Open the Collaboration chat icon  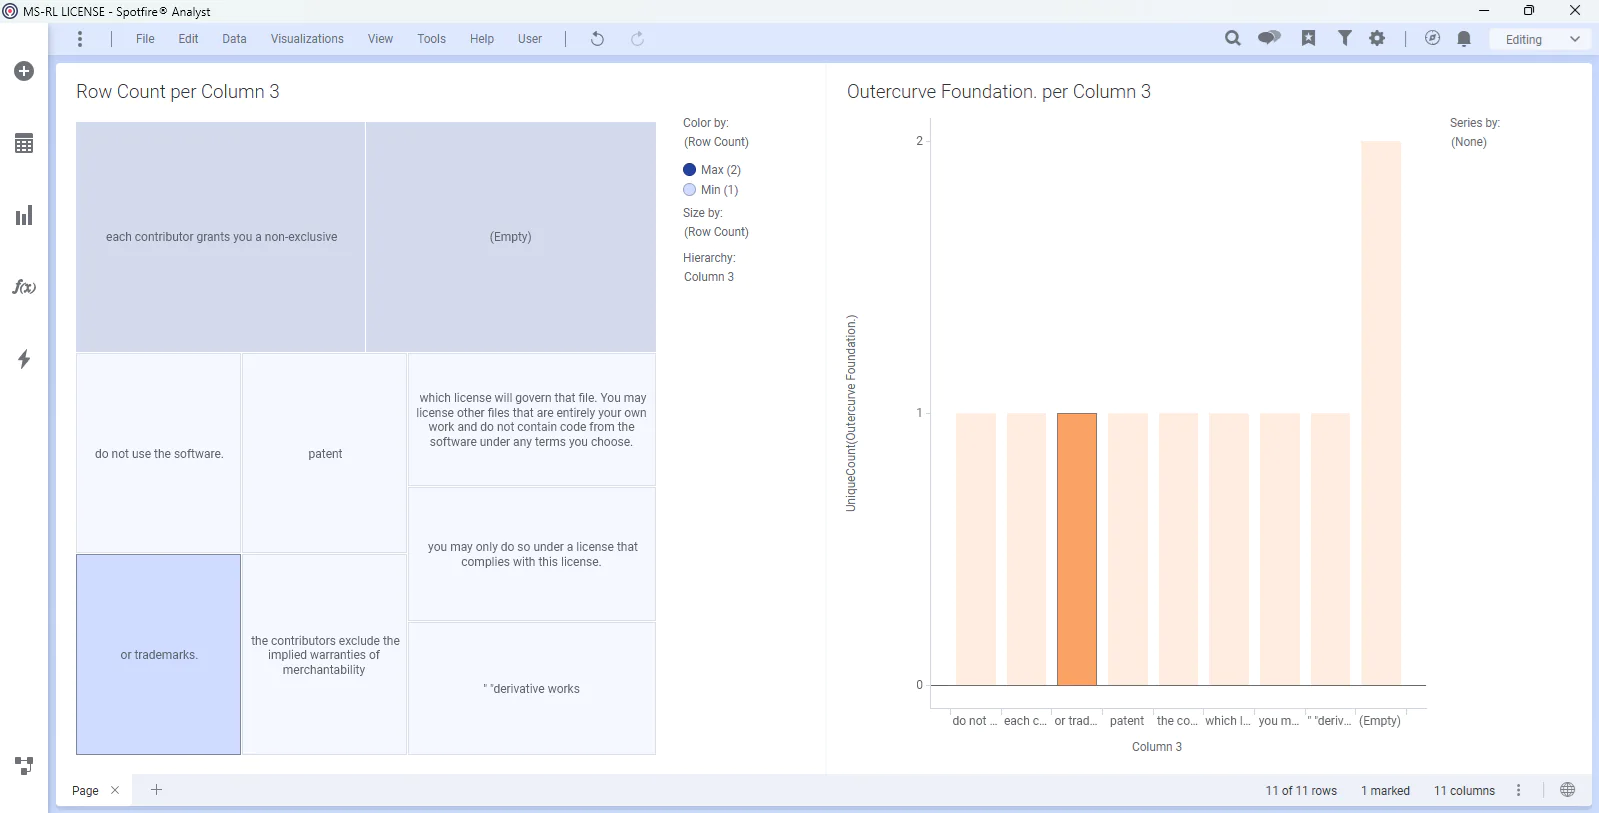(x=1269, y=38)
